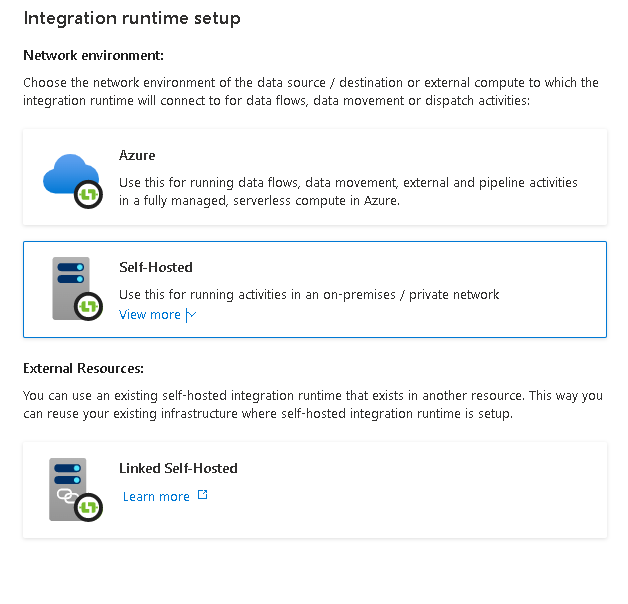
Task: Click the green sync badge on Linked Self-Hosted
Action: (x=89, y=507)
